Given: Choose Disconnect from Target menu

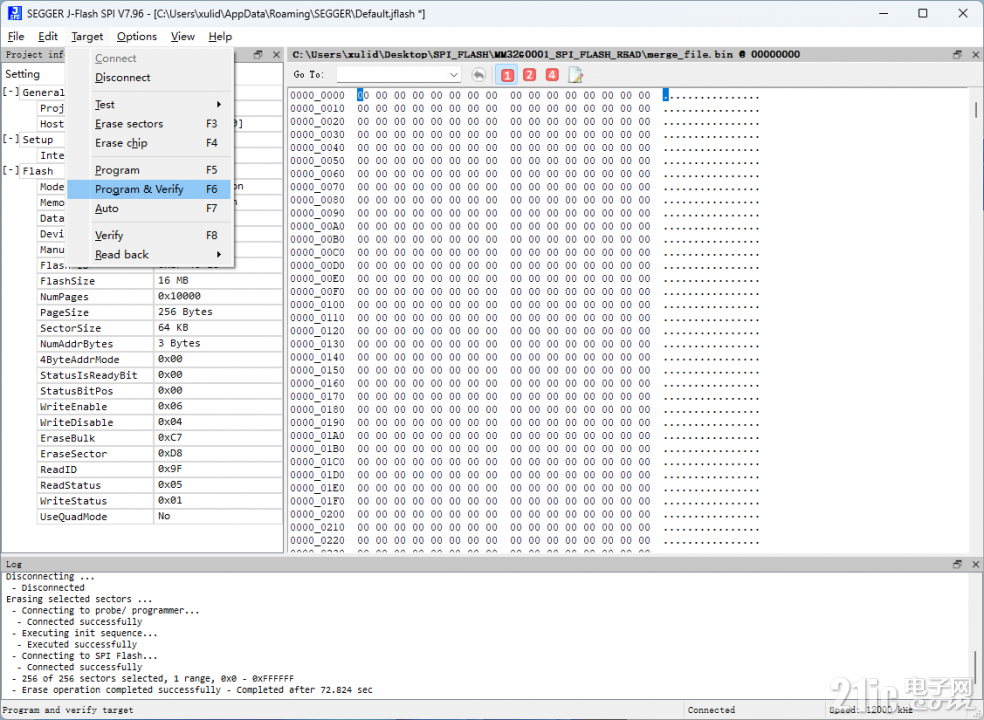Looking at the screenshot, I should point(150,77).
